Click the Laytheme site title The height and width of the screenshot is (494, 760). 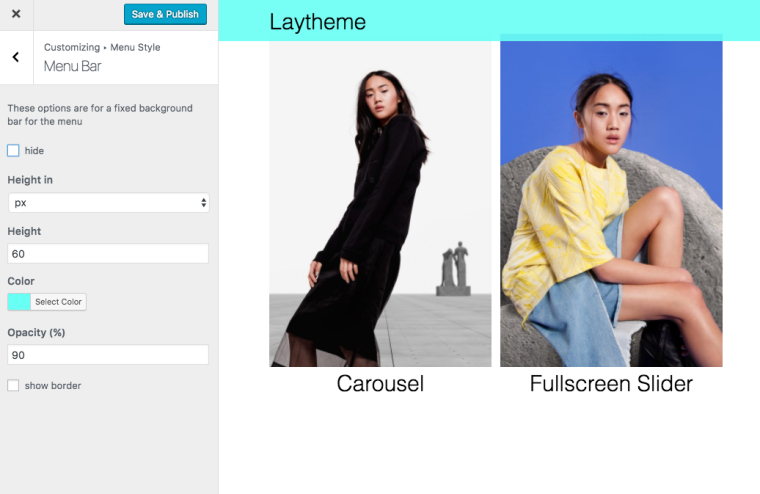317,22
